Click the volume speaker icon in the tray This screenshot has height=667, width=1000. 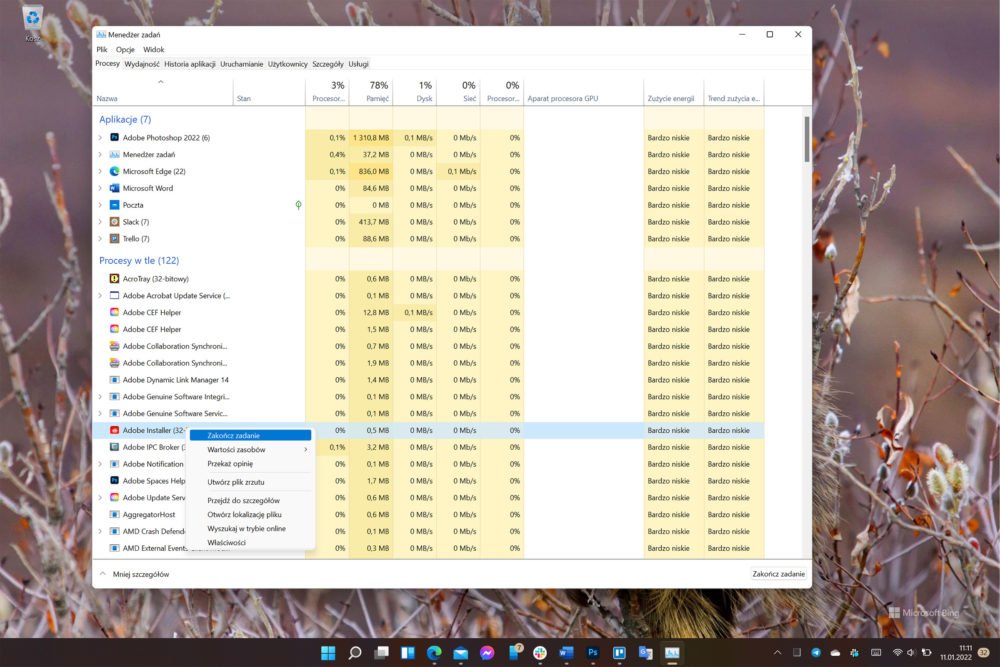(911, 652)
